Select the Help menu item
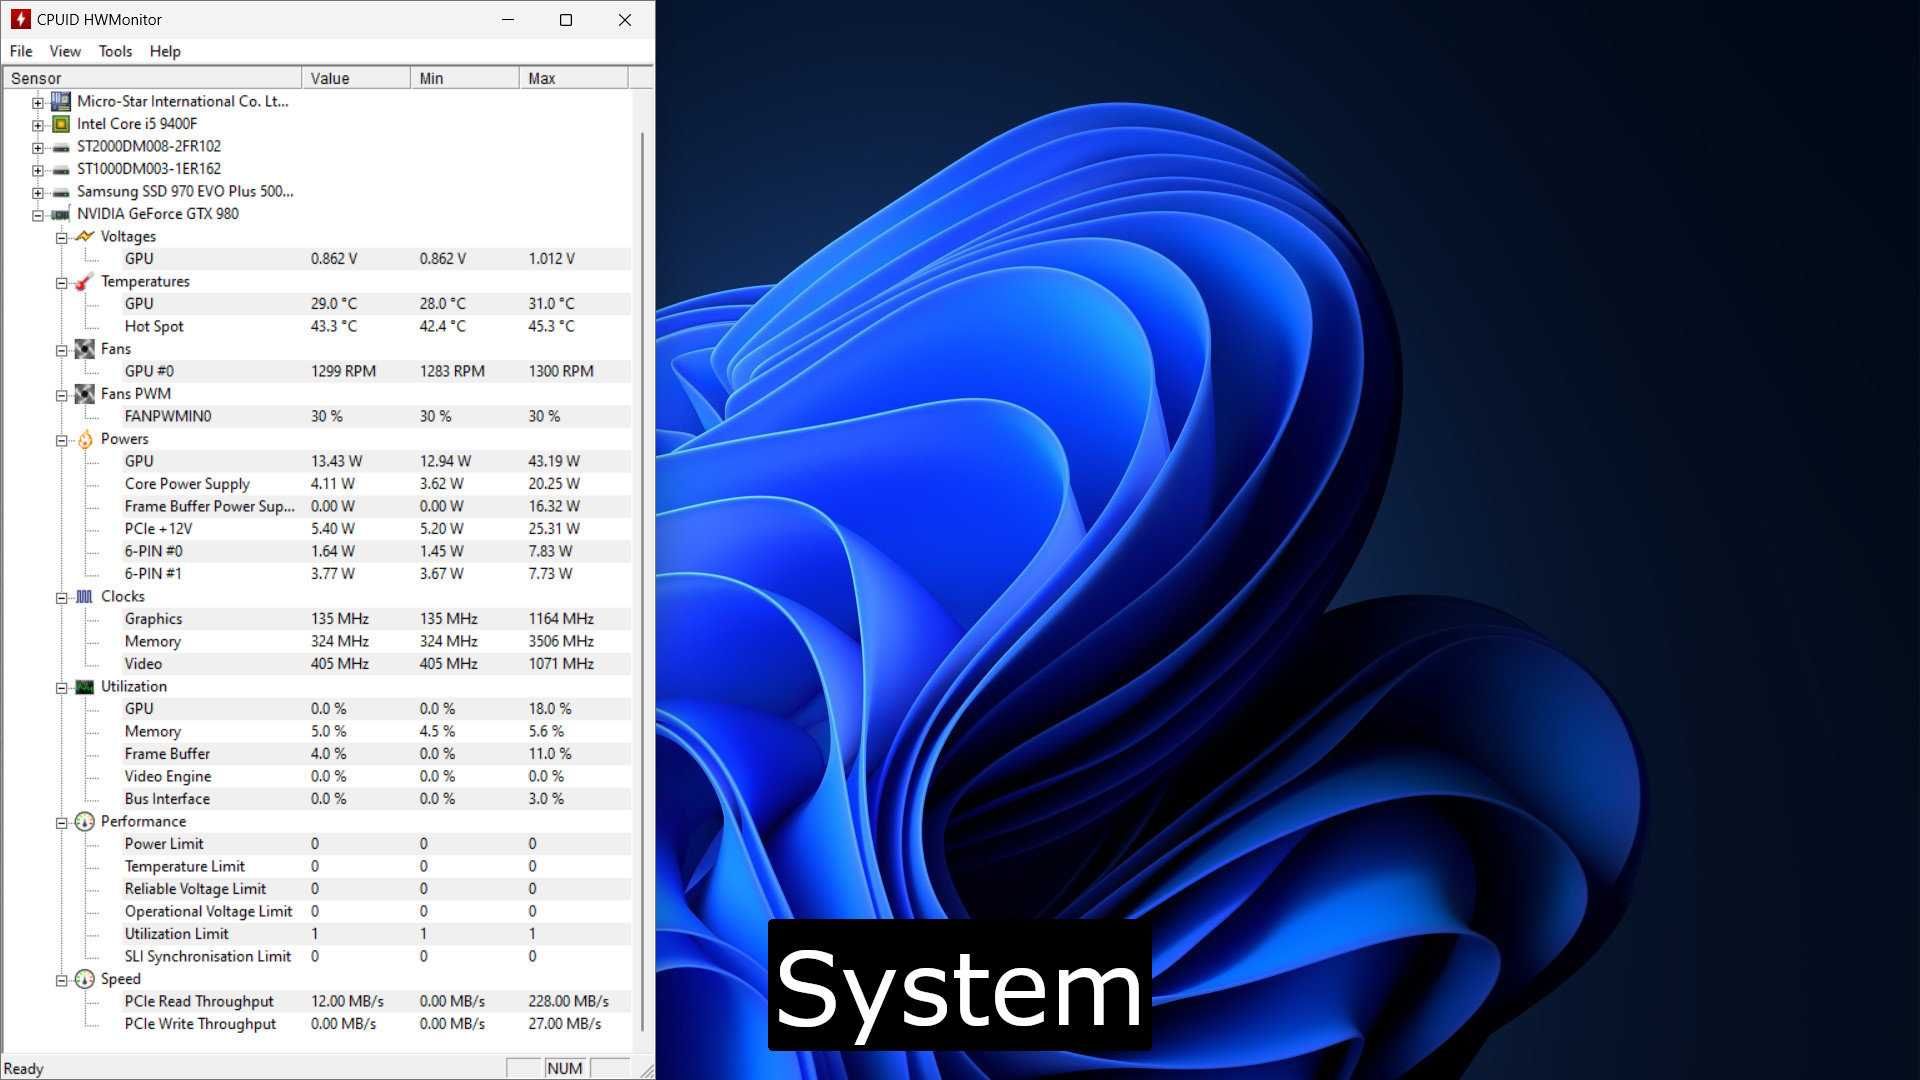The height and width of the screenshot is (1080, 1920). (165, 50)
